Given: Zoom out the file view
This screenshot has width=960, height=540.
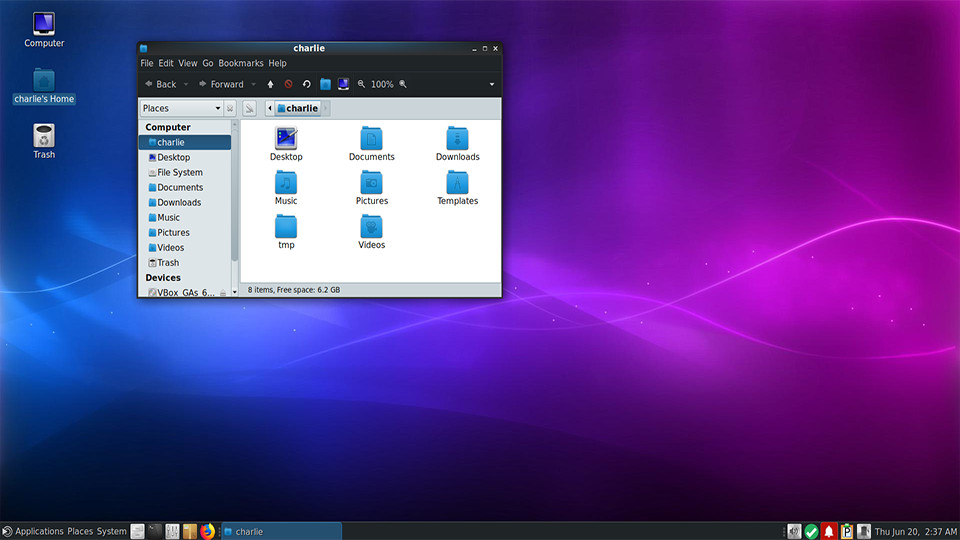Looking at the screenshot, I should 361,84.
